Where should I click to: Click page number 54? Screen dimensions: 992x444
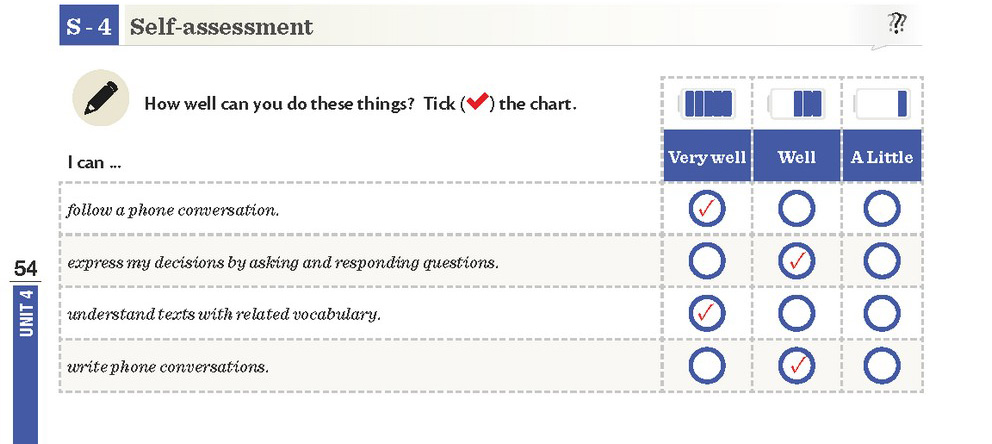(25, 269)
